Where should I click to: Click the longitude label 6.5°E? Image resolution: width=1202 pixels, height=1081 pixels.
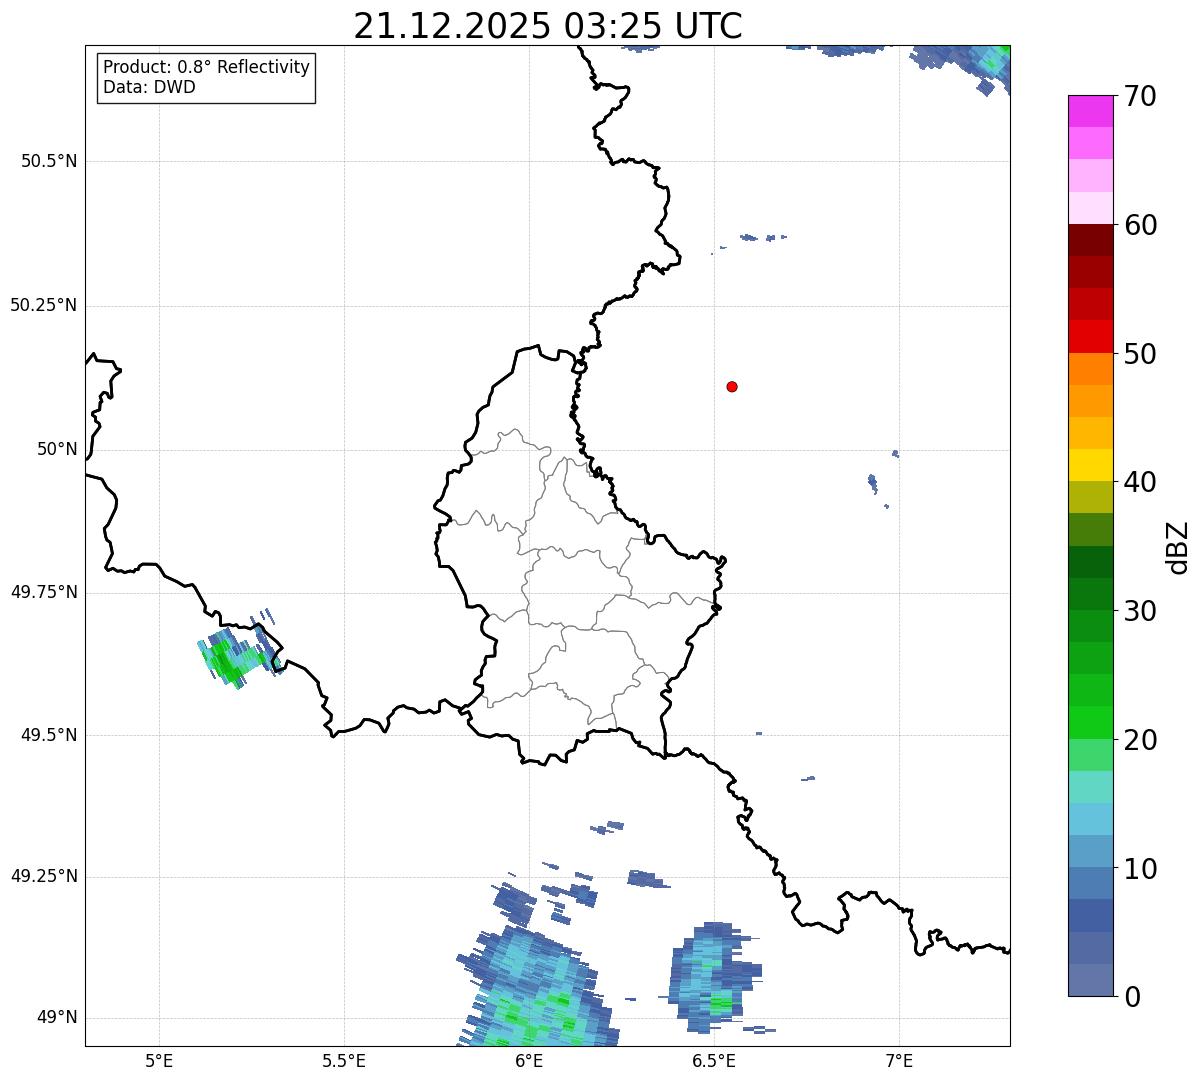coord(714,1060)
